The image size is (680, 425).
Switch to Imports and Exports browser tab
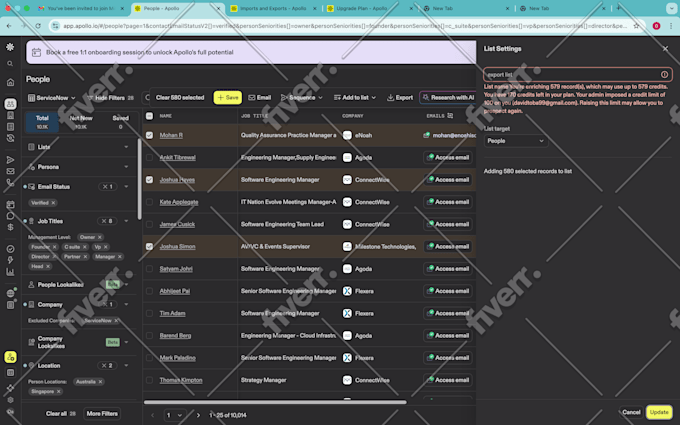pyautogui.click(x=273, y=8)
